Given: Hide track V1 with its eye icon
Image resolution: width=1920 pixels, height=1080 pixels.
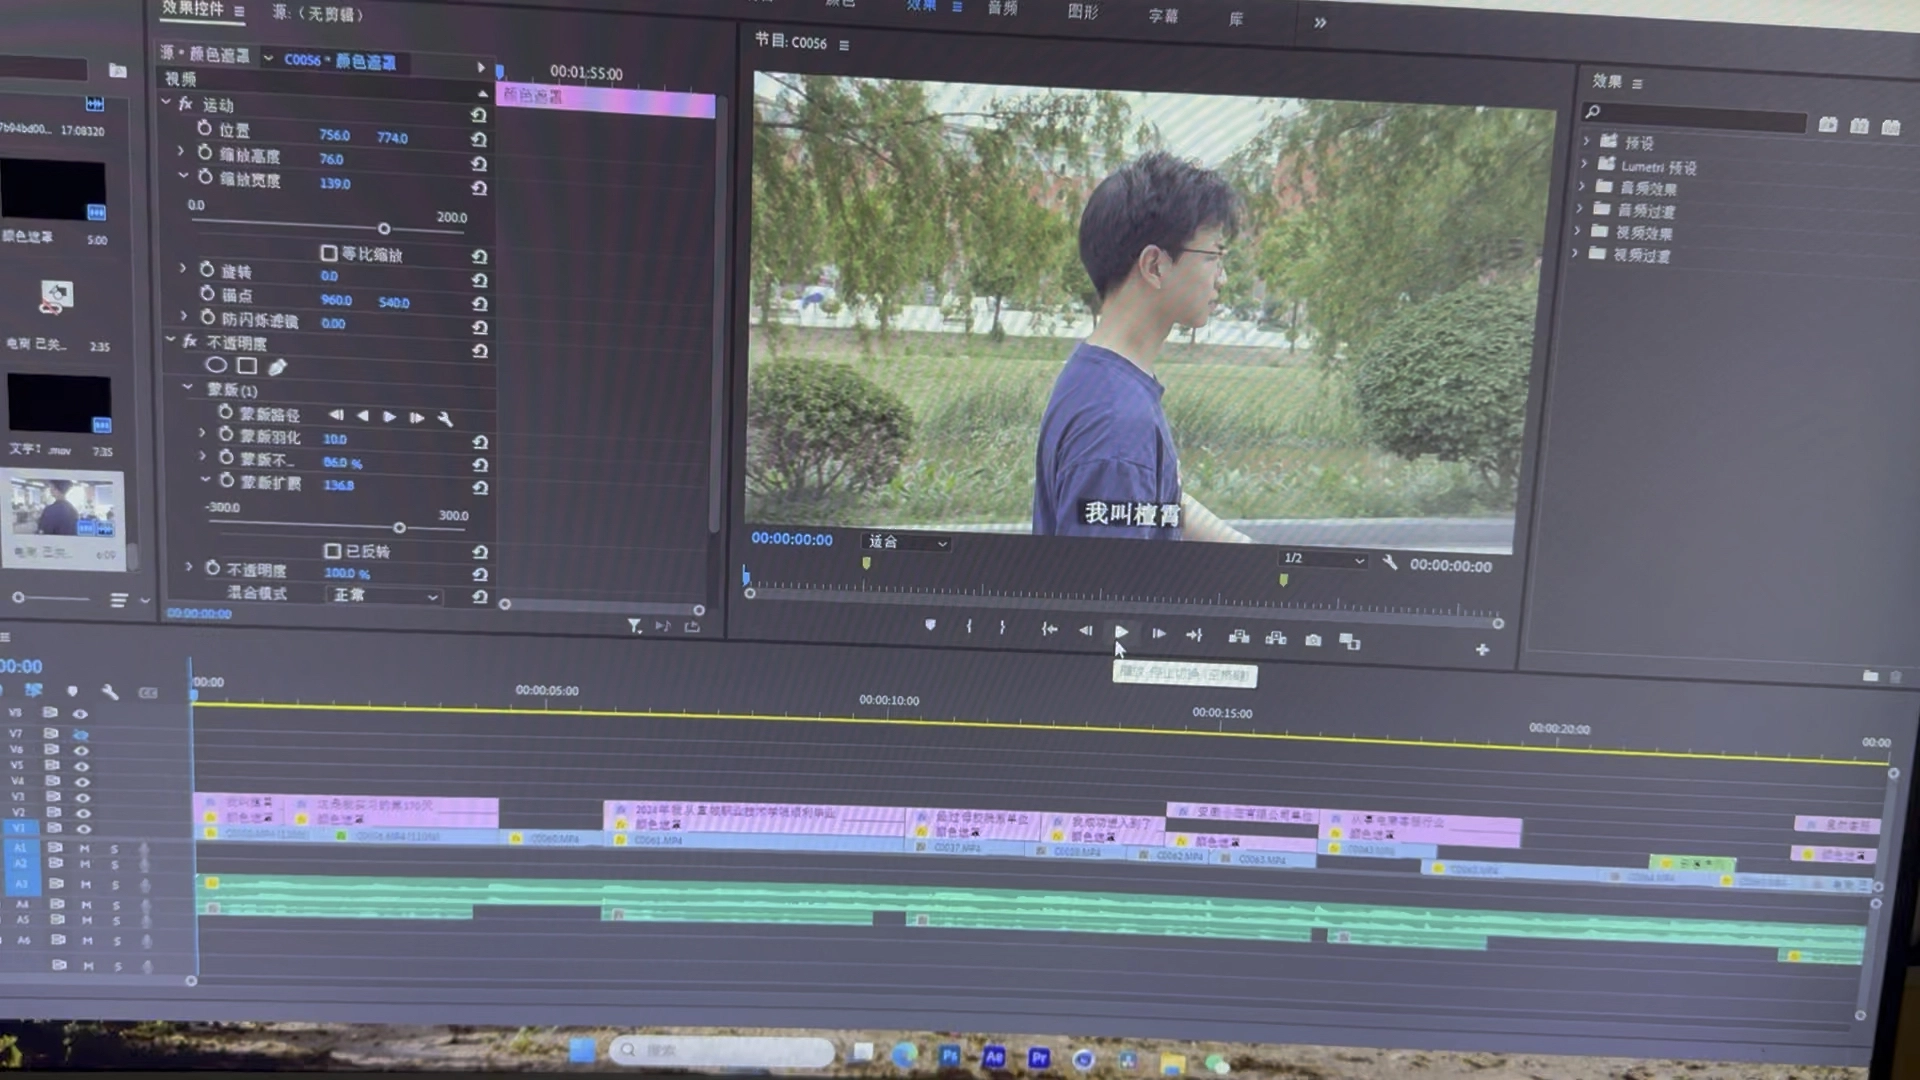Looking at the screenshot, I should (84, 829).
